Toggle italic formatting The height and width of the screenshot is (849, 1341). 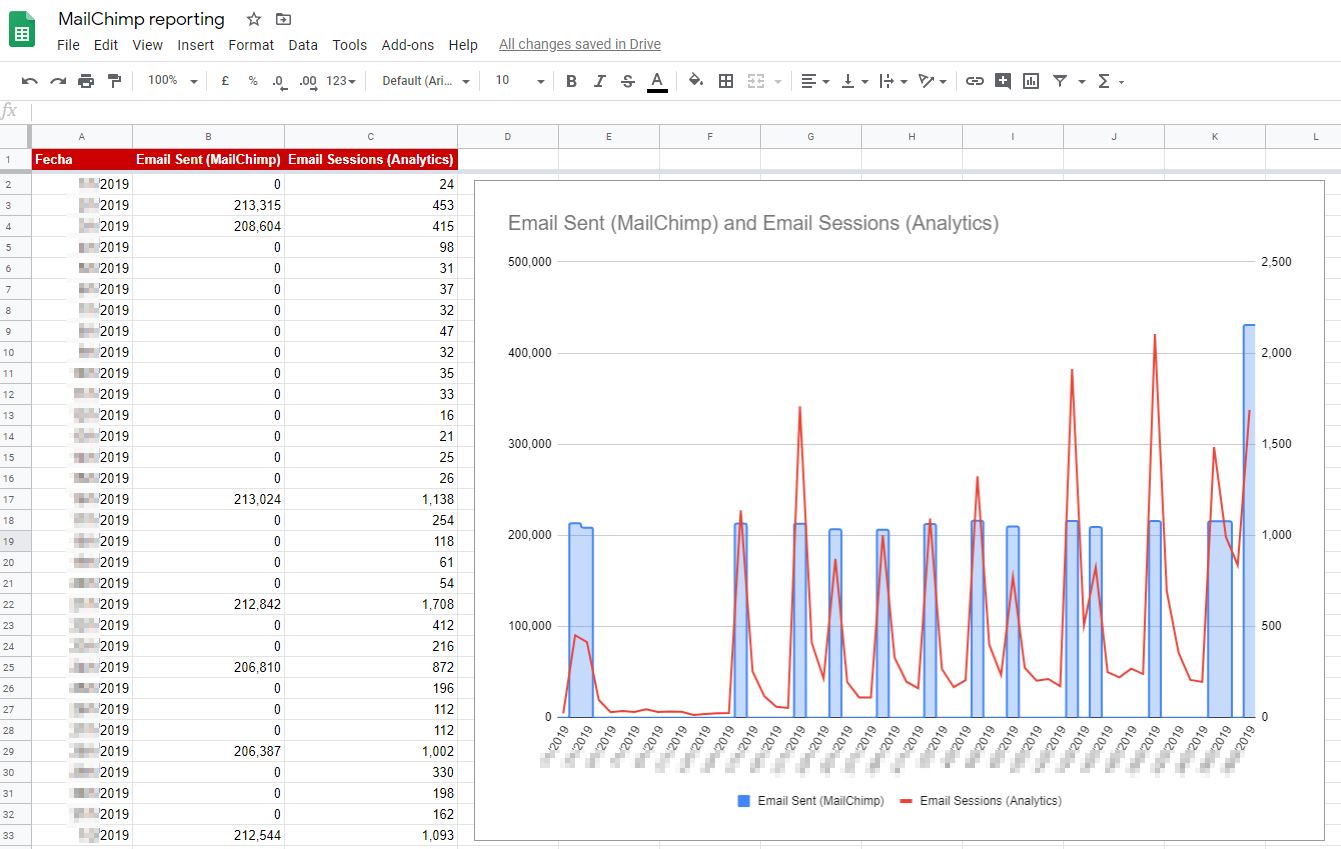(600, 81)
